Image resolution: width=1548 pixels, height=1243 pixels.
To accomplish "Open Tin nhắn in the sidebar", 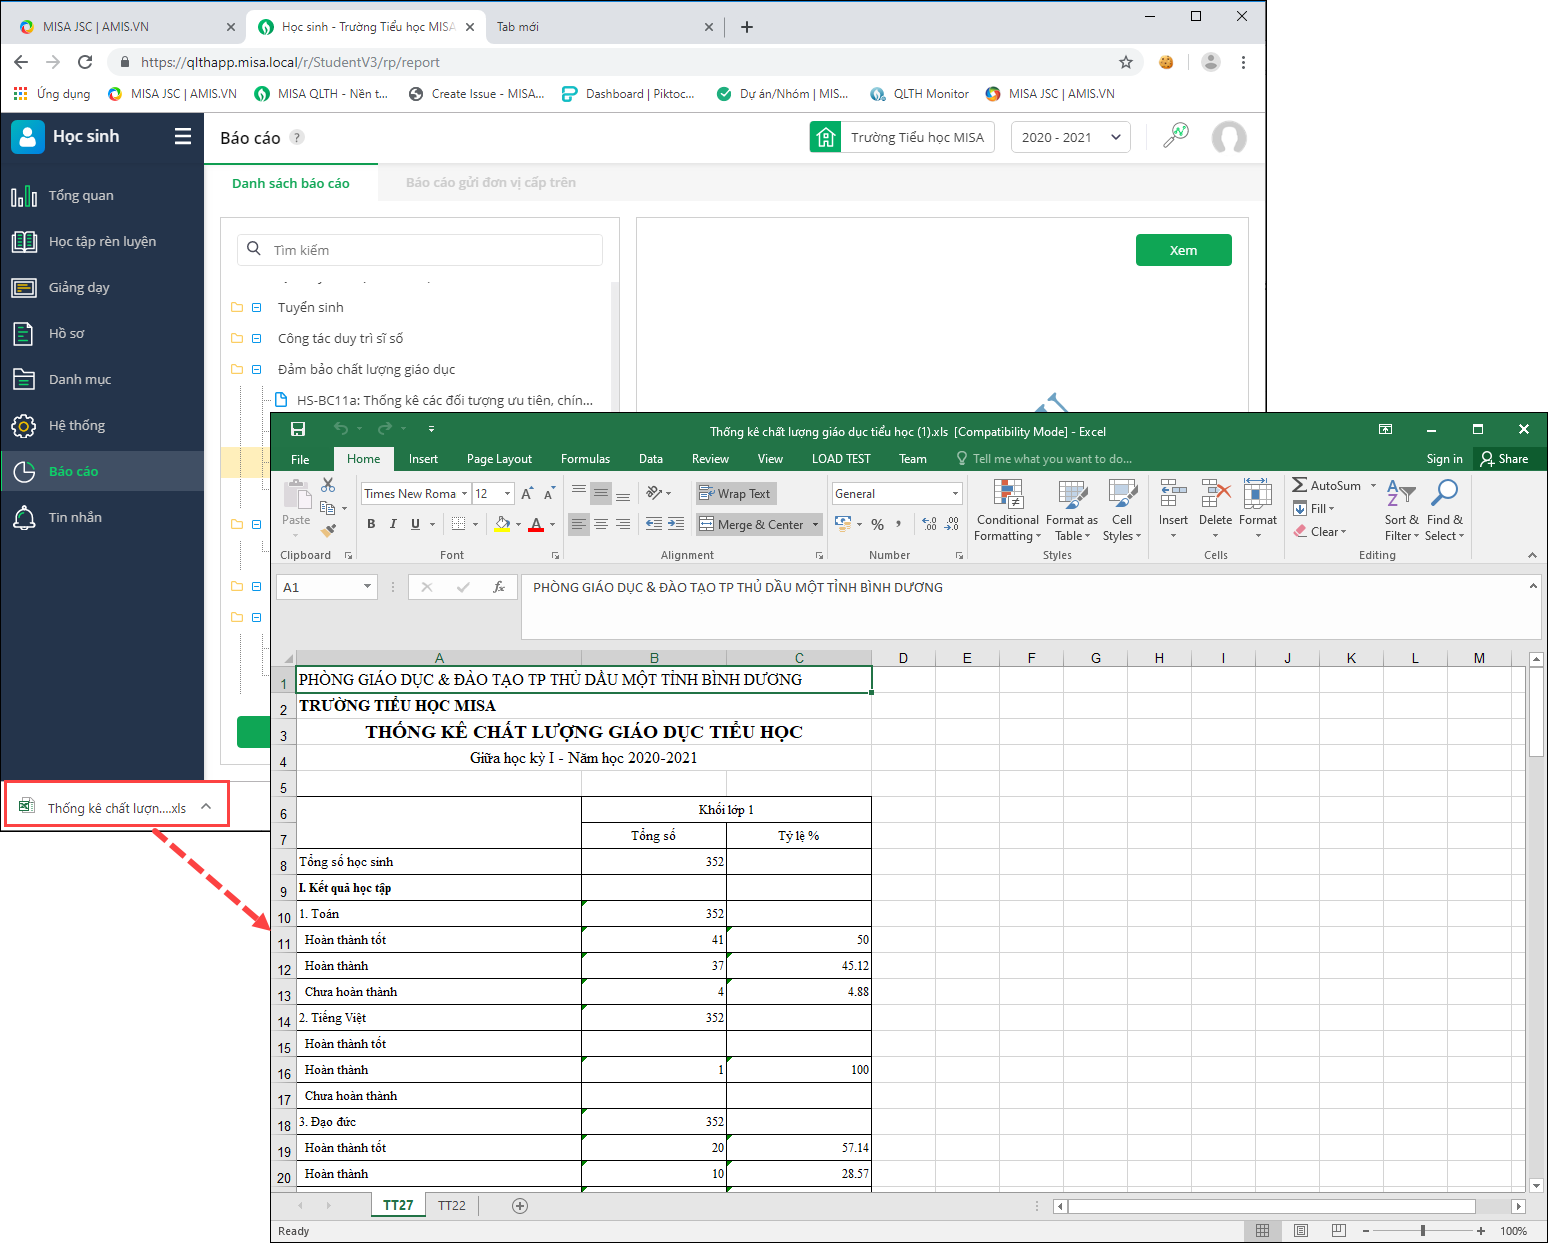I will pyautogui.click(x=75, y=518).
